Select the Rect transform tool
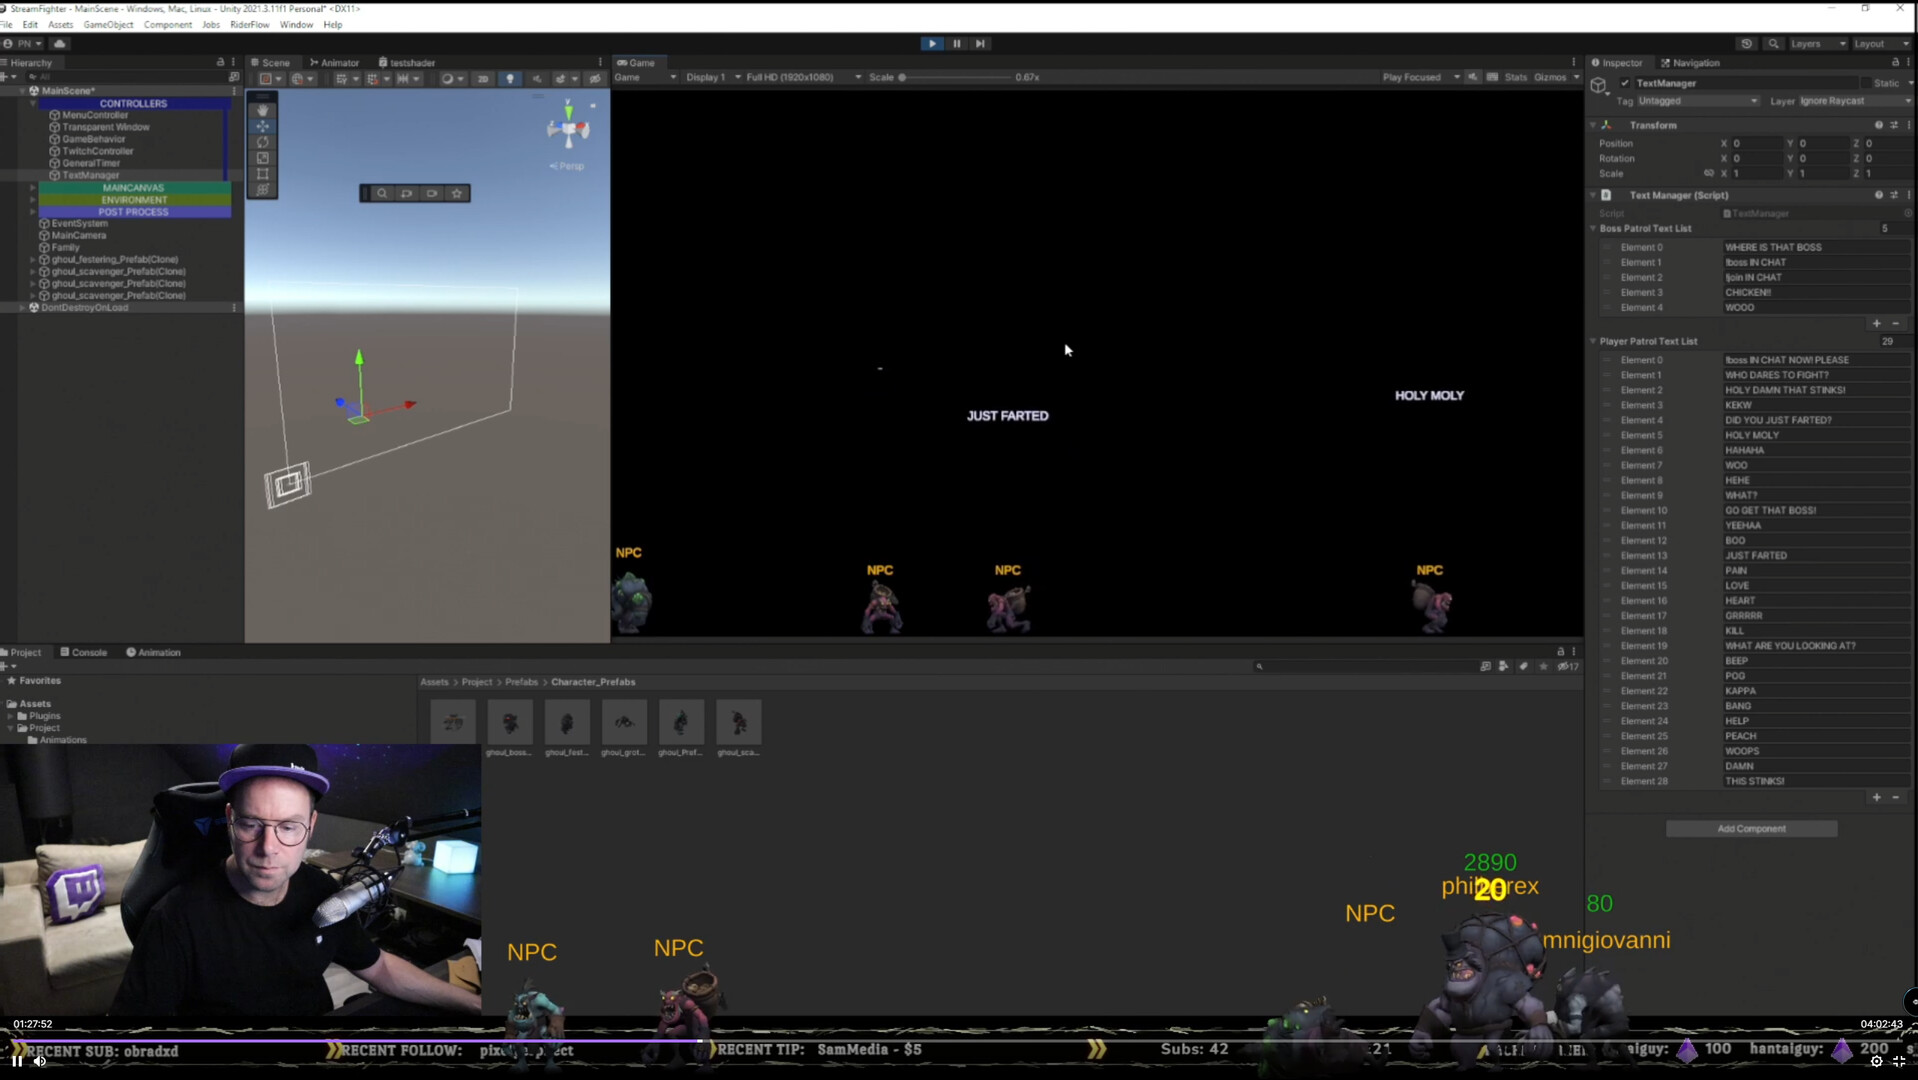This screenshot has height=1080, width=1918. click(262, 174)
